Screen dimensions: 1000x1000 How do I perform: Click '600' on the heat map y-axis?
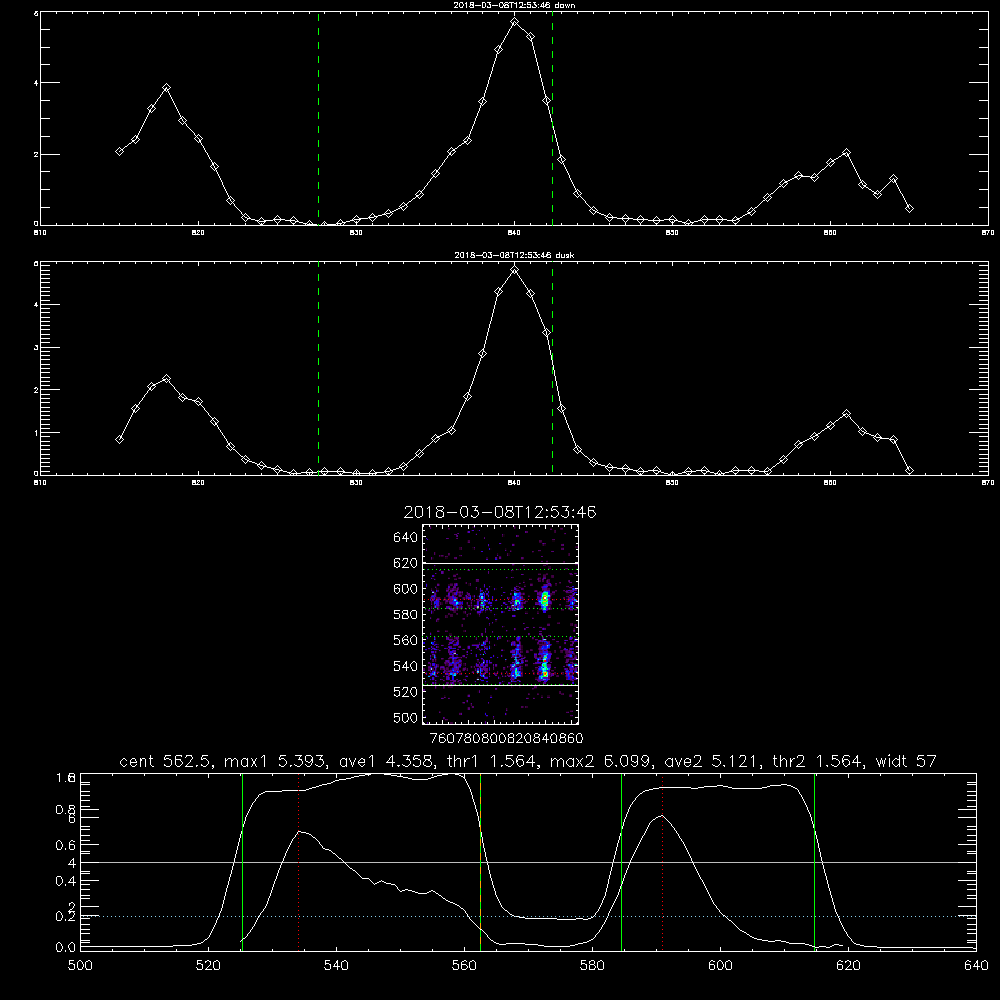pyautogui.click(x=406, y=589)
